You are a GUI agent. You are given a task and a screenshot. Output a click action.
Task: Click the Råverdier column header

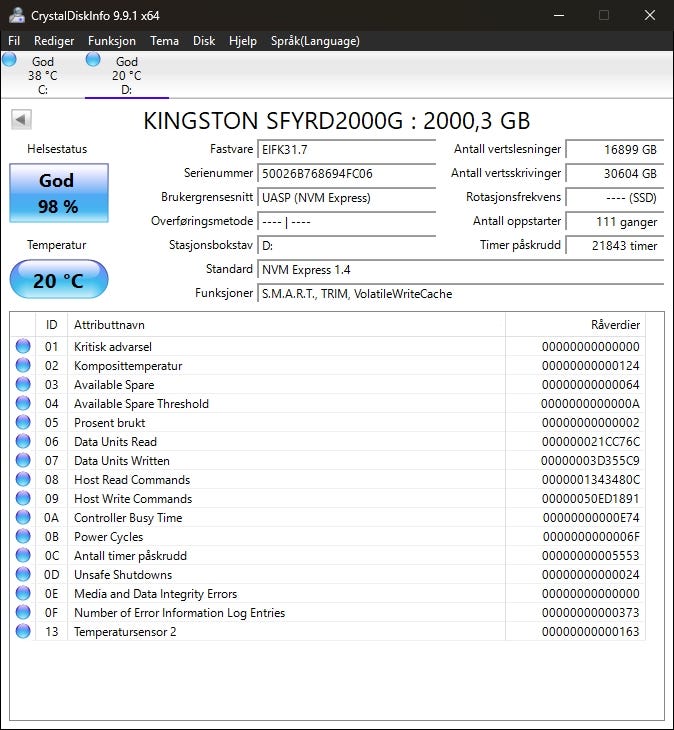[575, 324]
